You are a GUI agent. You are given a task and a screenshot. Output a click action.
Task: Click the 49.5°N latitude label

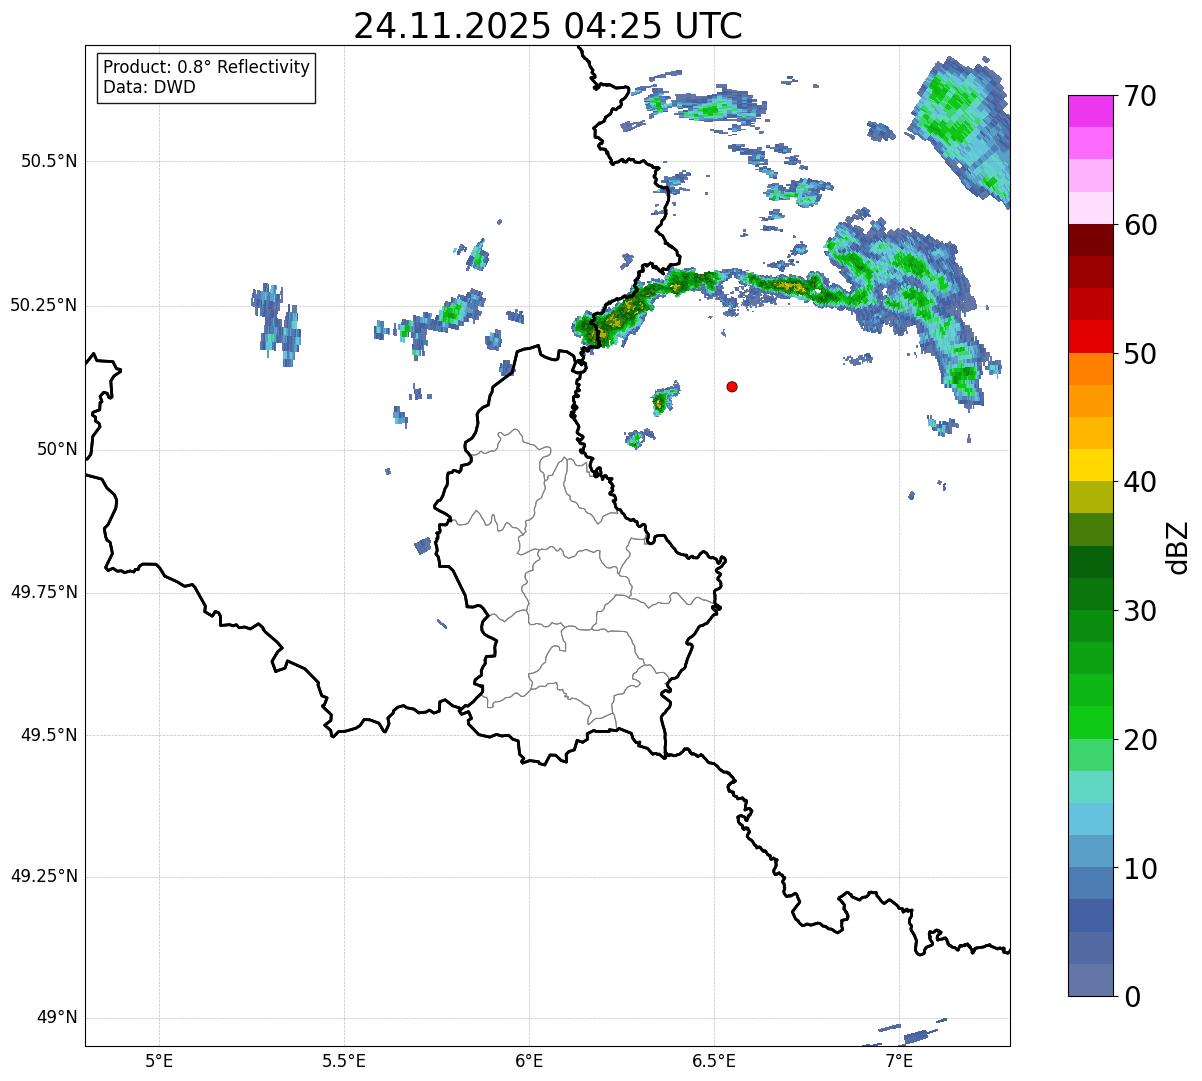(x=49, y=735)
